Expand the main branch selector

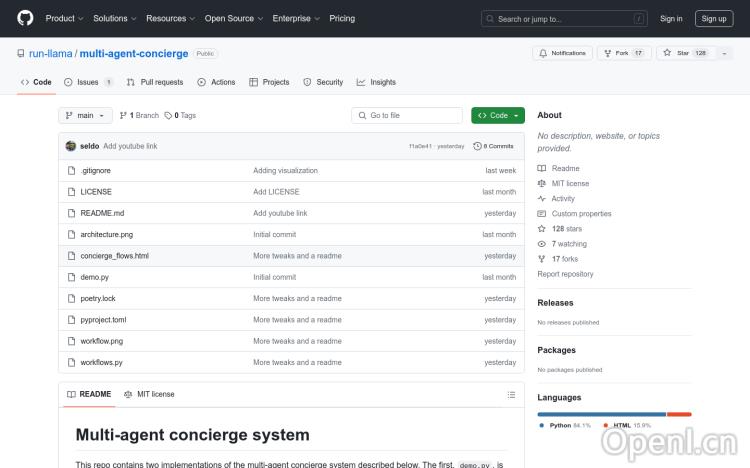tap(84, 115)
